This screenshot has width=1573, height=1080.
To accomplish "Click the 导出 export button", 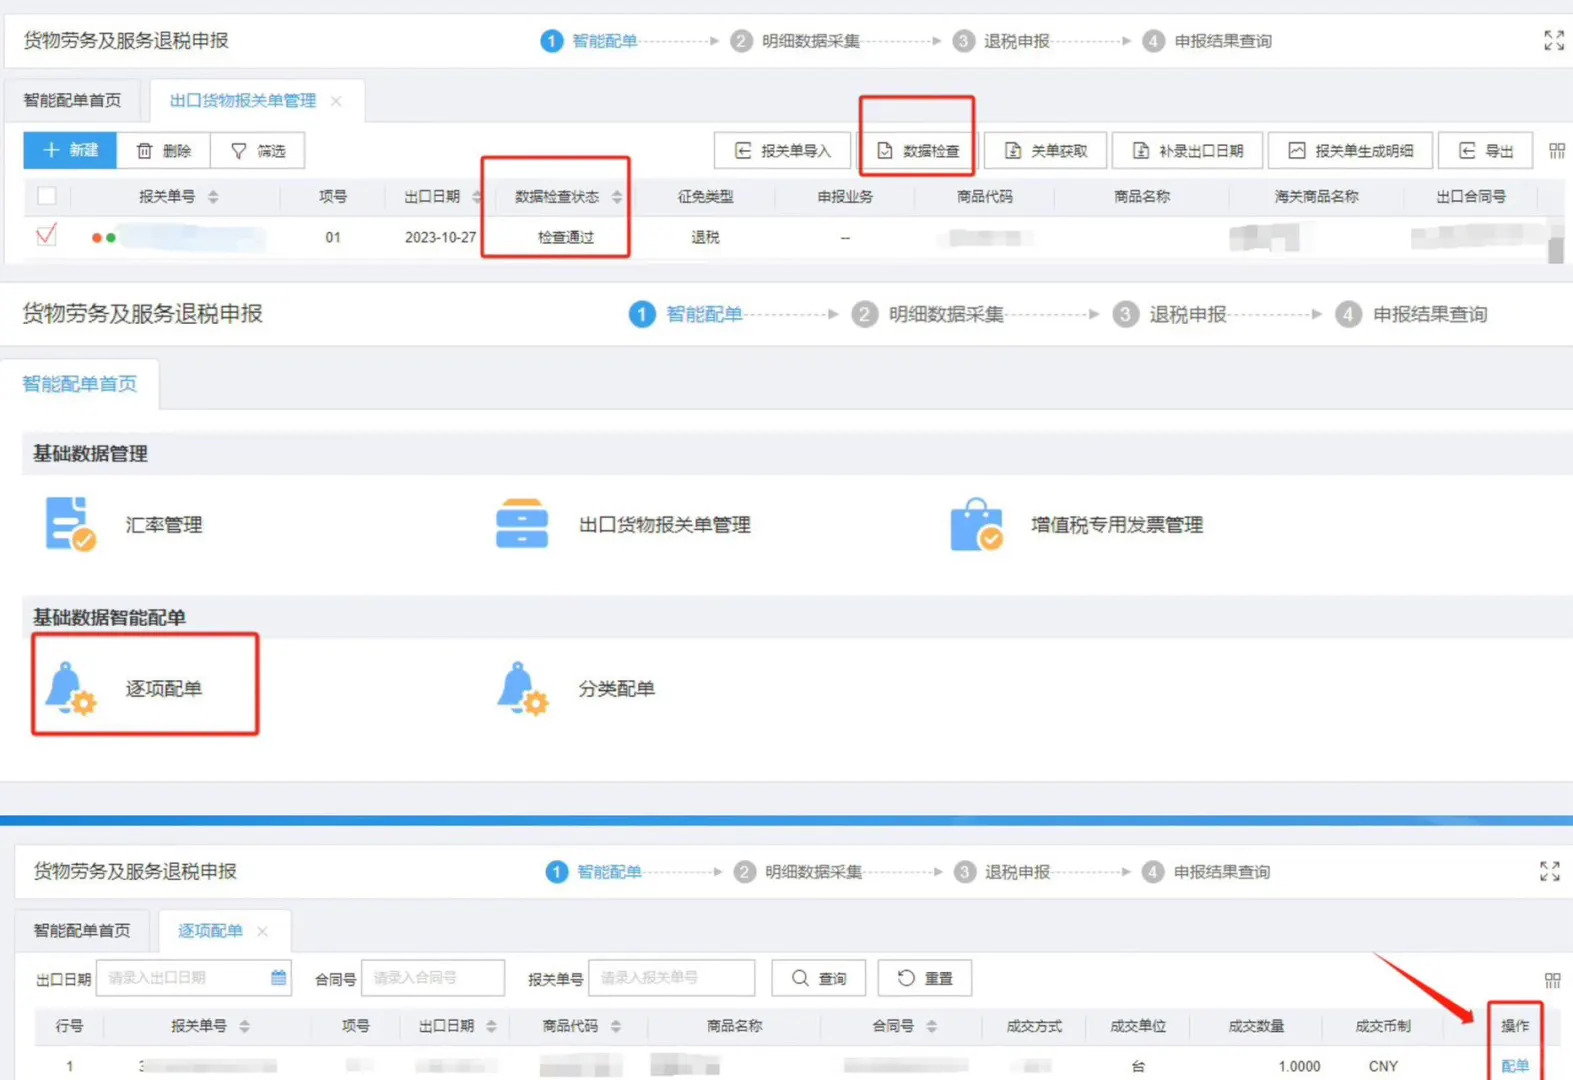I will point(1485,150).
